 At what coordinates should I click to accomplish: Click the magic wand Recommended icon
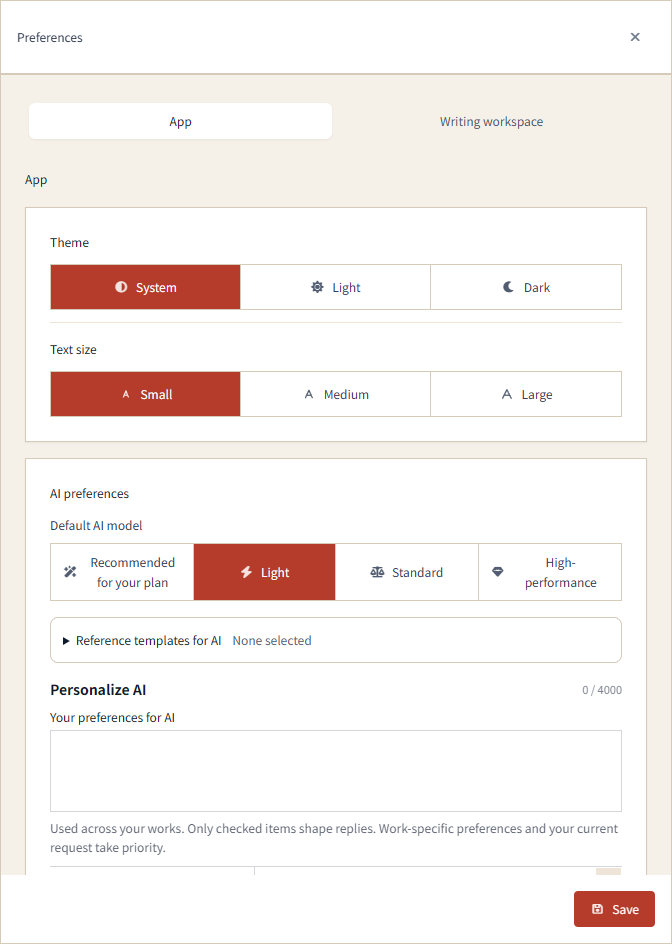(x=70, y=572)
